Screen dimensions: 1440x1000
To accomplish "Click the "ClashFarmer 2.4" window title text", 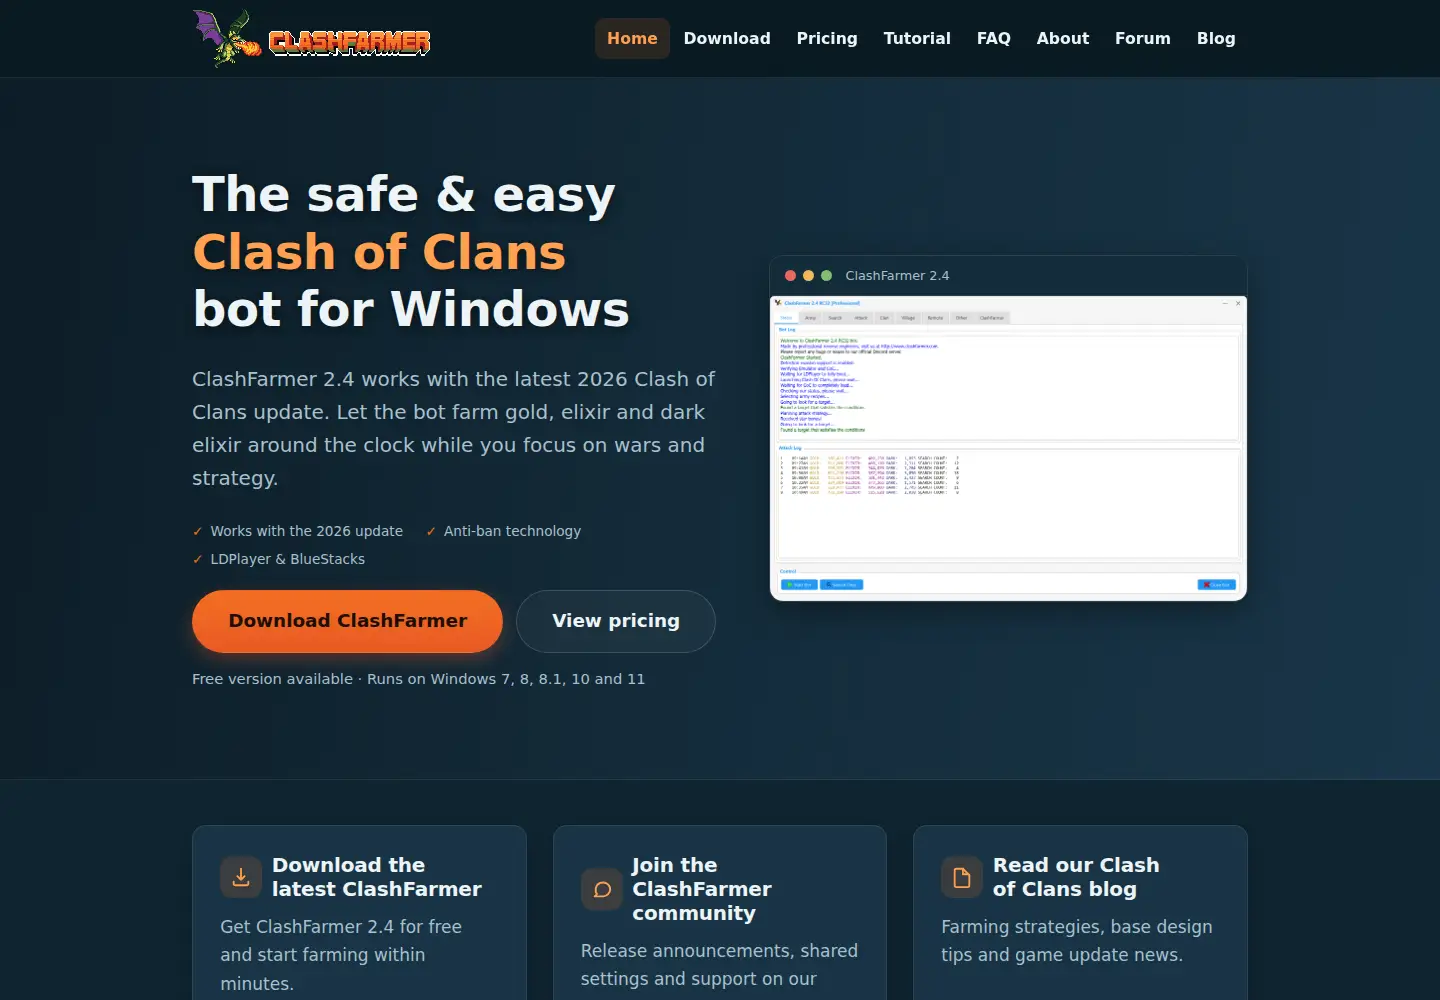I will click(897, 276).
